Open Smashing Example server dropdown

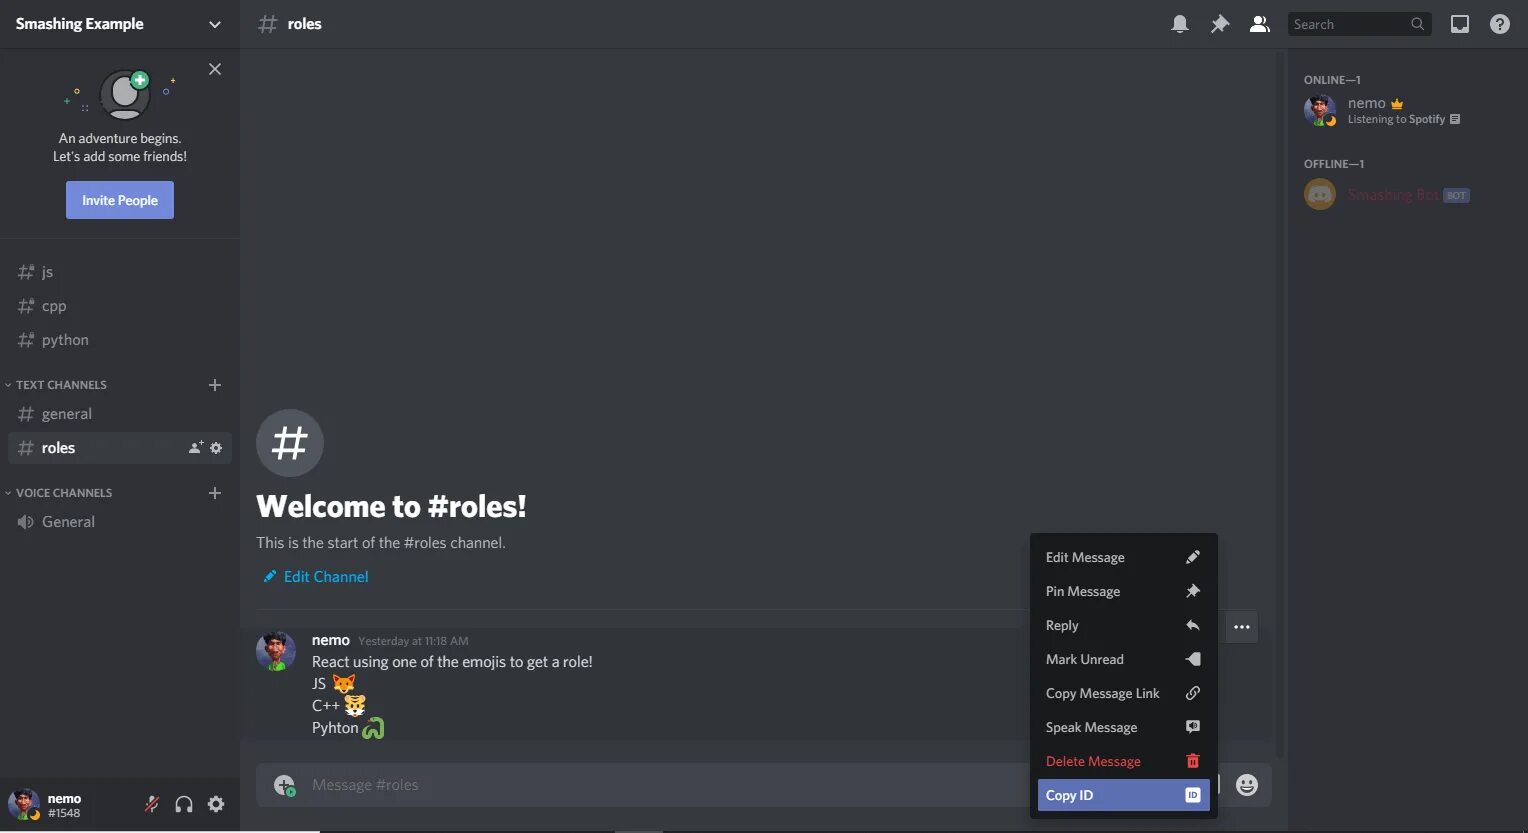[x=119, y=24]
